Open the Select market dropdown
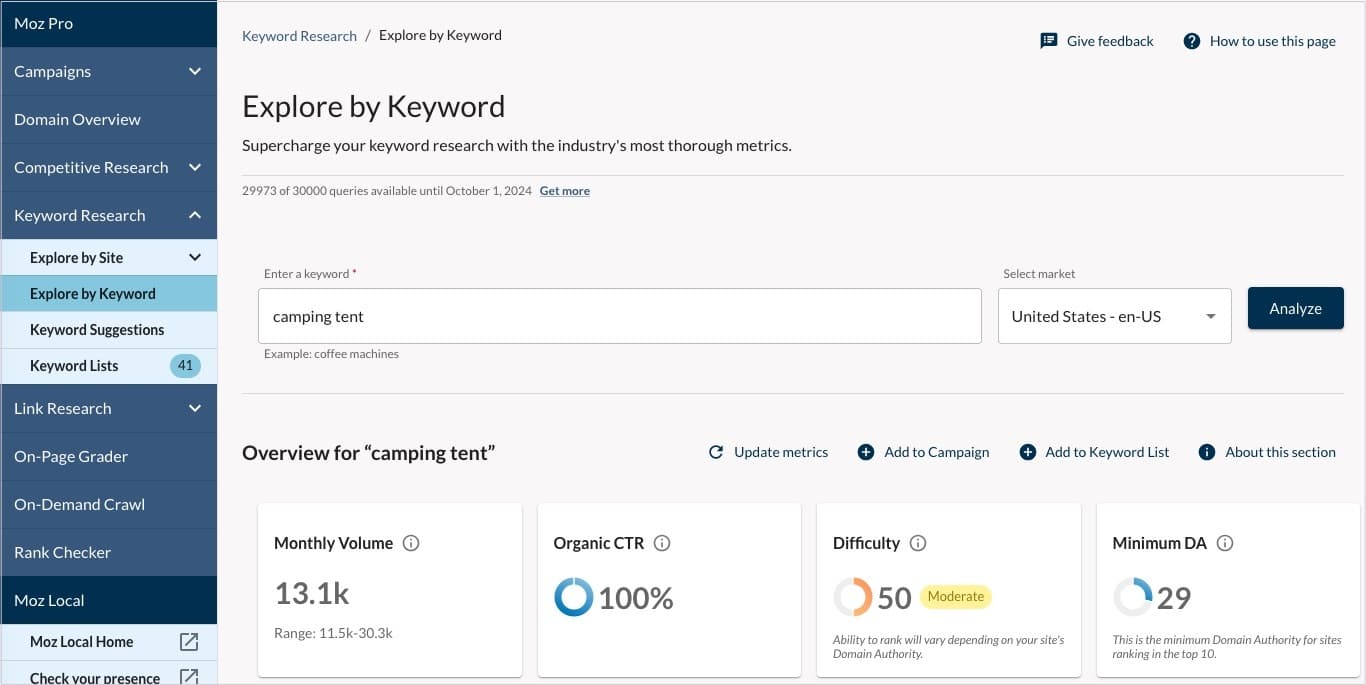This screenshot has width=1366, height=685. coord(1113,315)
